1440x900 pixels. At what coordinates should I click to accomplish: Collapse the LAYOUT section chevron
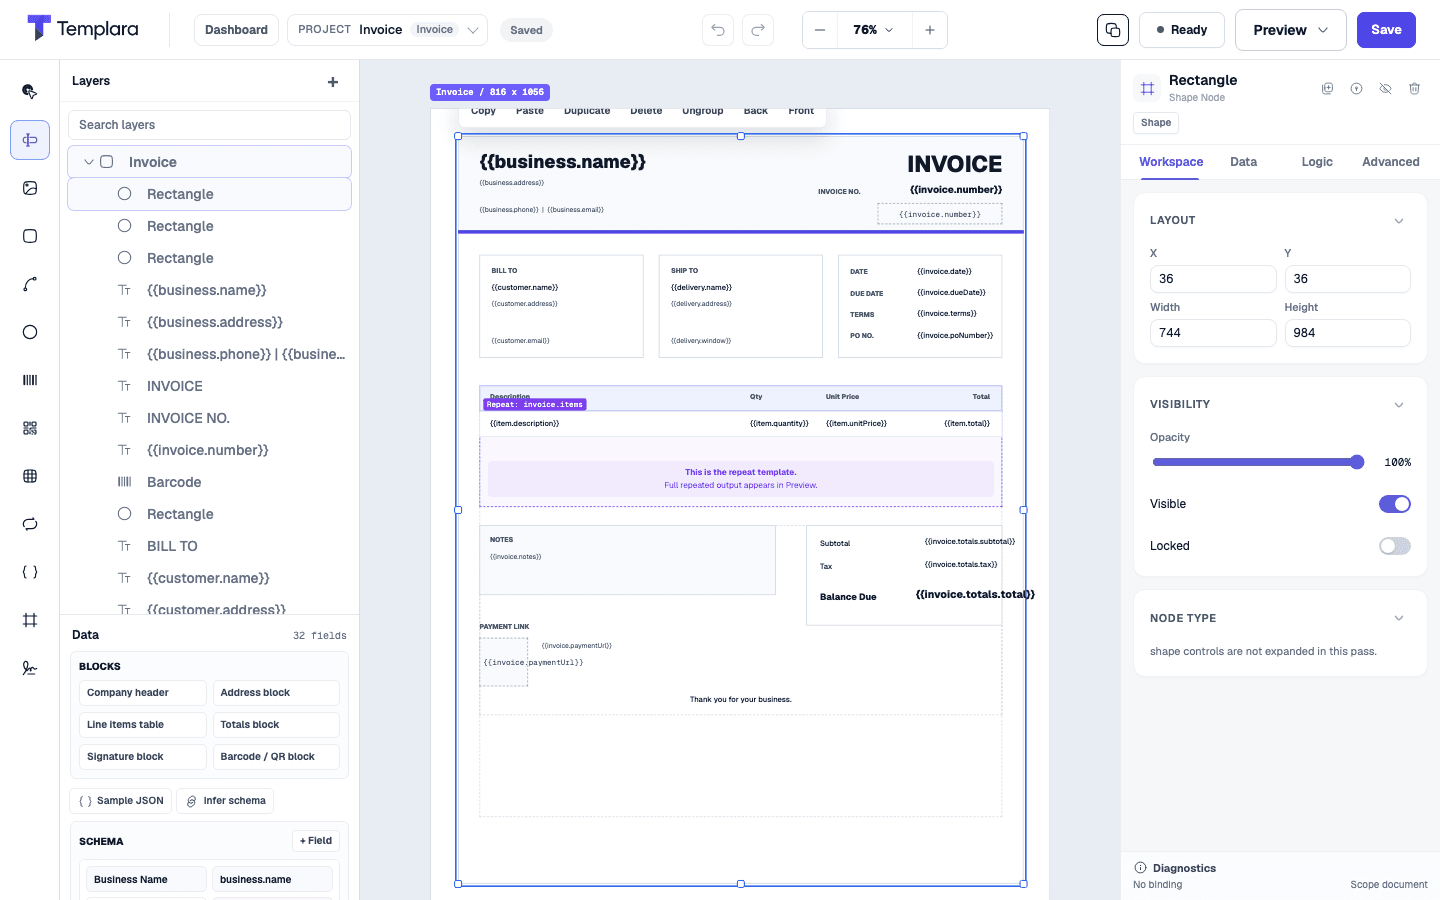coord(1399,221)
